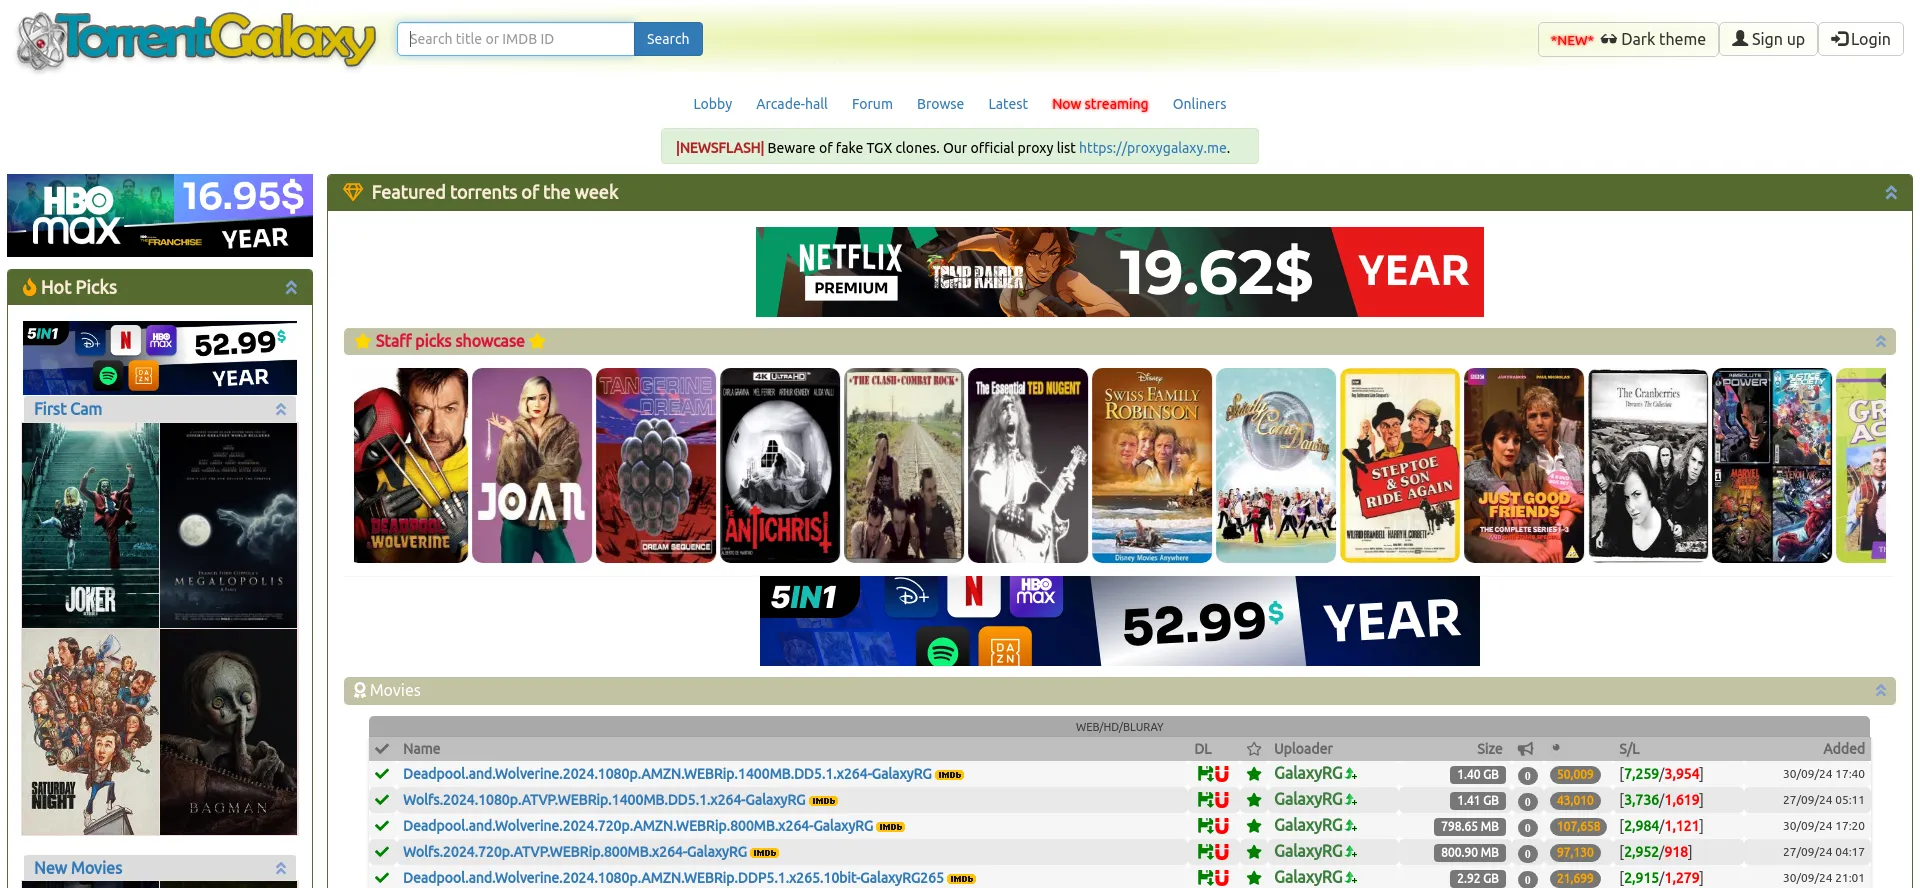
Task: Click the comments count bubble for Wolfs 1080p
Action: coord(1526,801)
